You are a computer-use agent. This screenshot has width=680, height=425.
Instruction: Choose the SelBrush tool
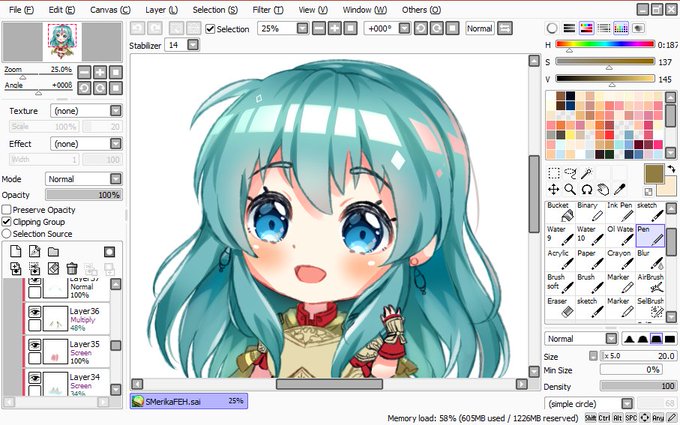coord(650,307)
